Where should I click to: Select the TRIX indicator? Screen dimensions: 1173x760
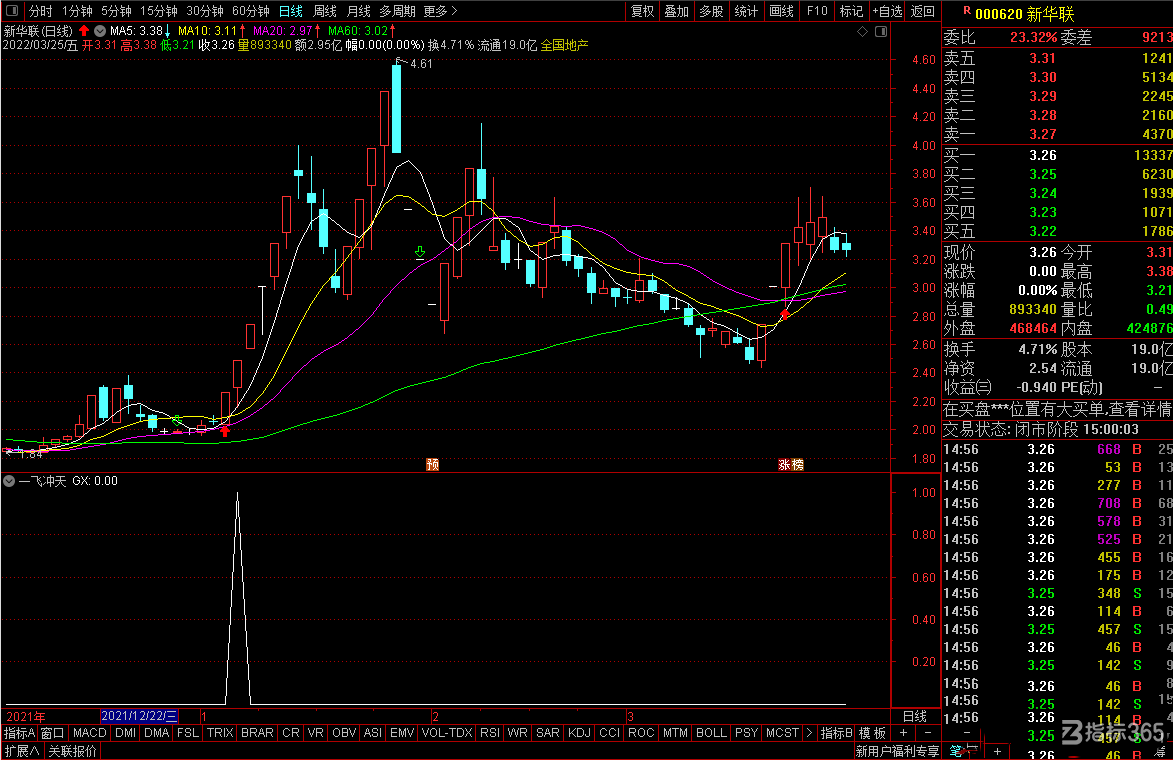tap(220, 733)
